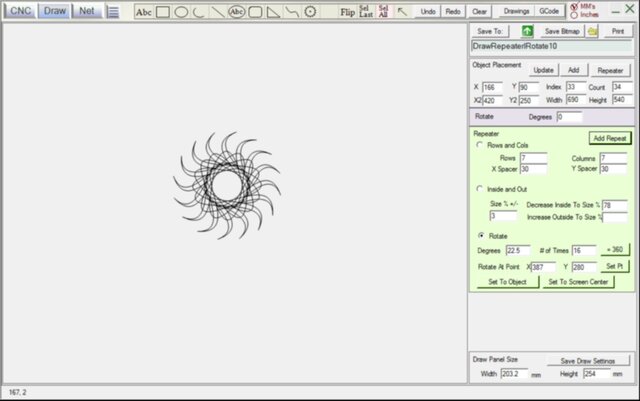Click the Print button
640x401 pixels.
(x=618, y=31)
